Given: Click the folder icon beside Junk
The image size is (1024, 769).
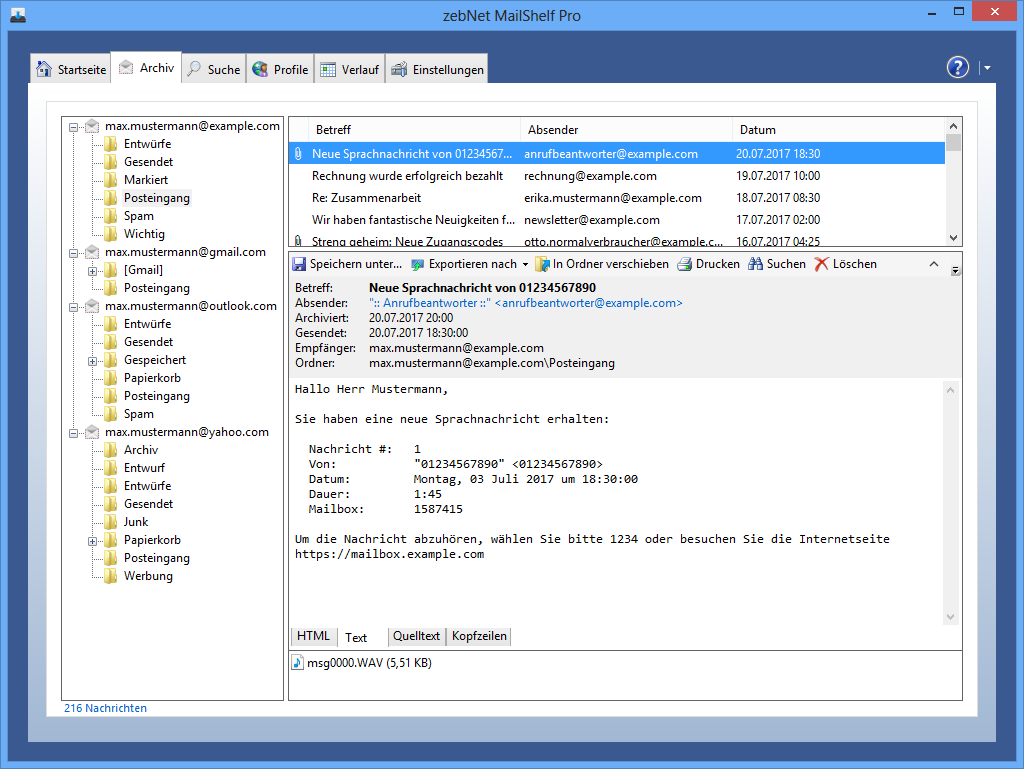Looking at the screenshot, I should [x=111, y=522].
